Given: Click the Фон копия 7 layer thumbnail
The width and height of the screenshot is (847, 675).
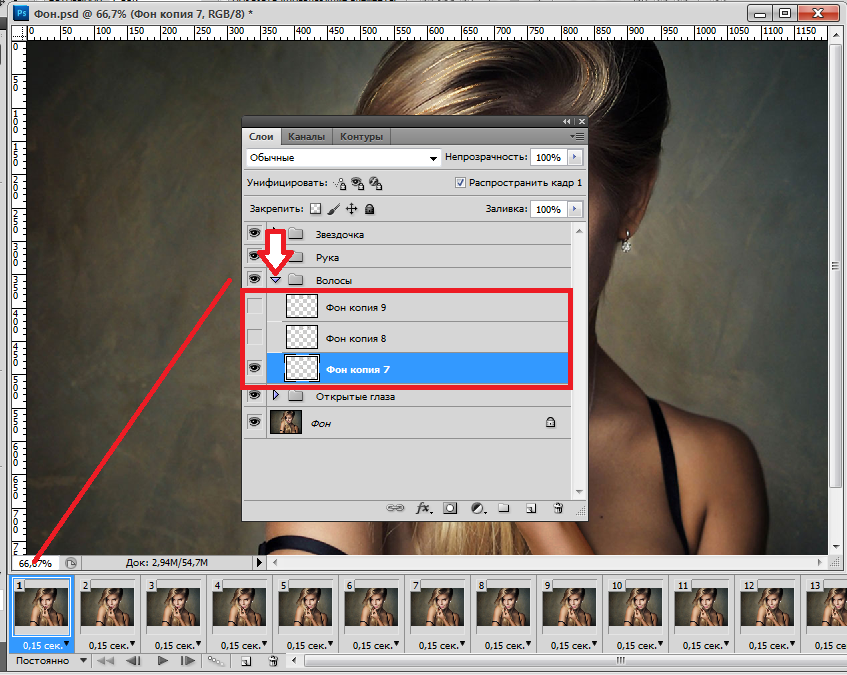Looking at the screenshot, I should tap(301, 368).
